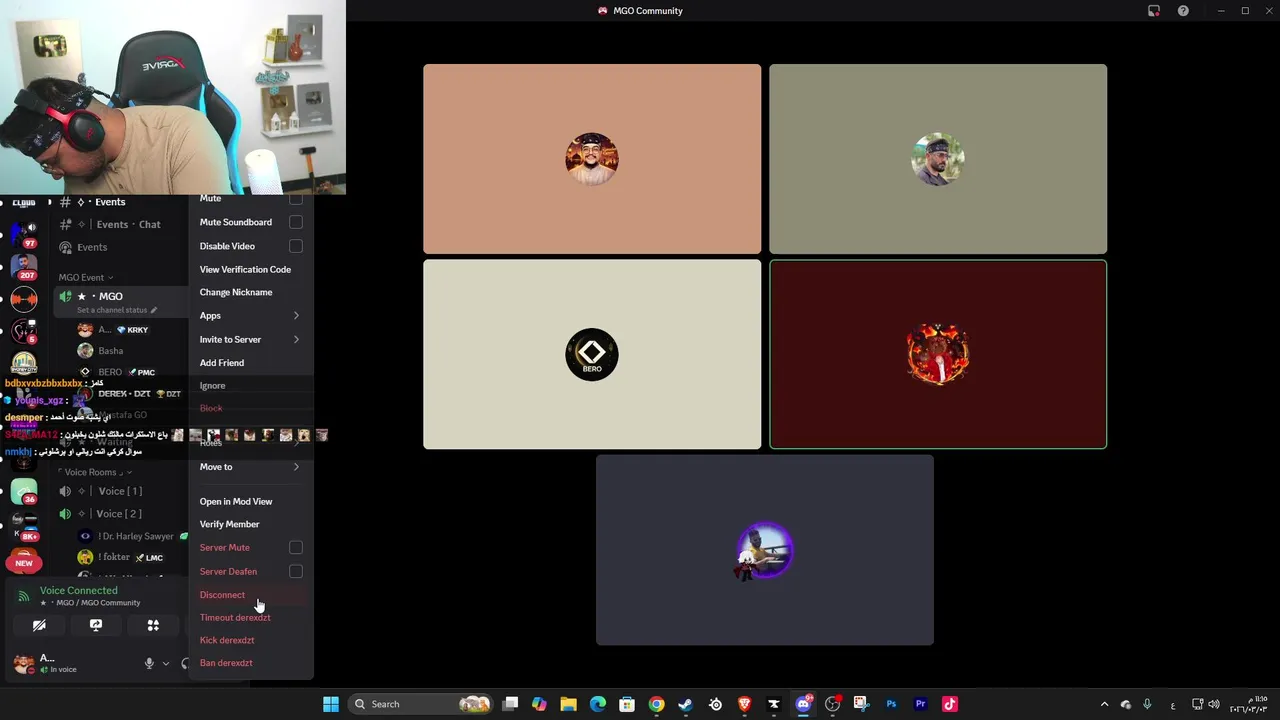Image resolution: width=1280 pixels, height=720 pixels.
Task: Click the voice connection signal icon
Action: [x=24, y=596]
